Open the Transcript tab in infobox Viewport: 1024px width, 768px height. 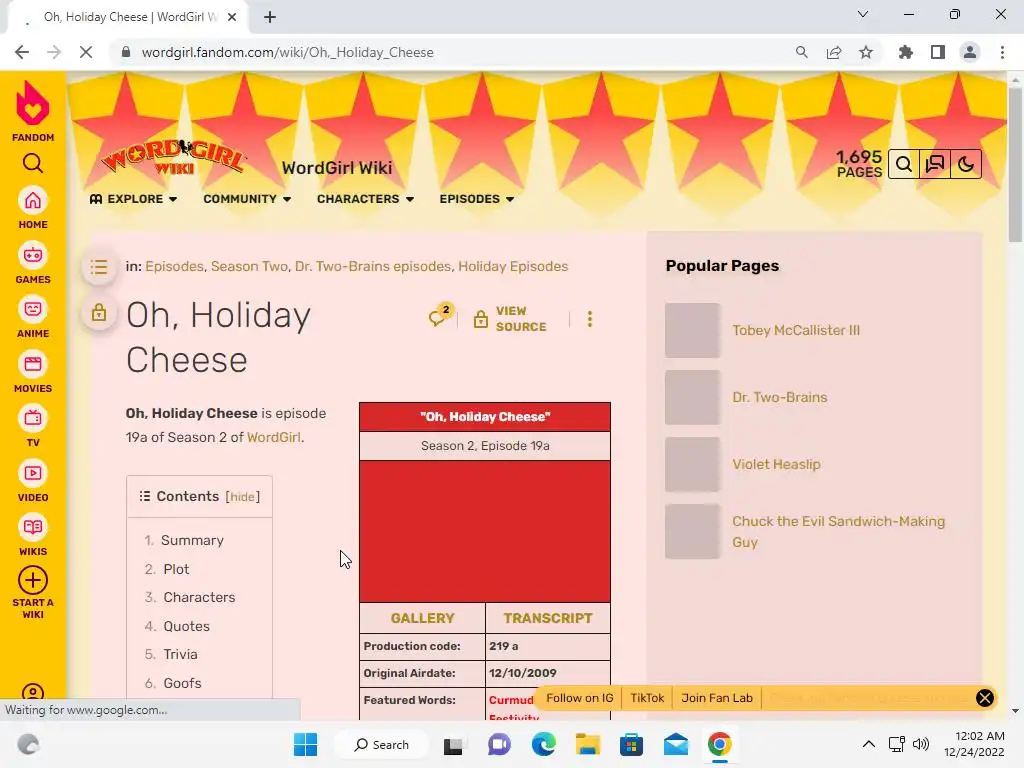click(x=548, y=618)
